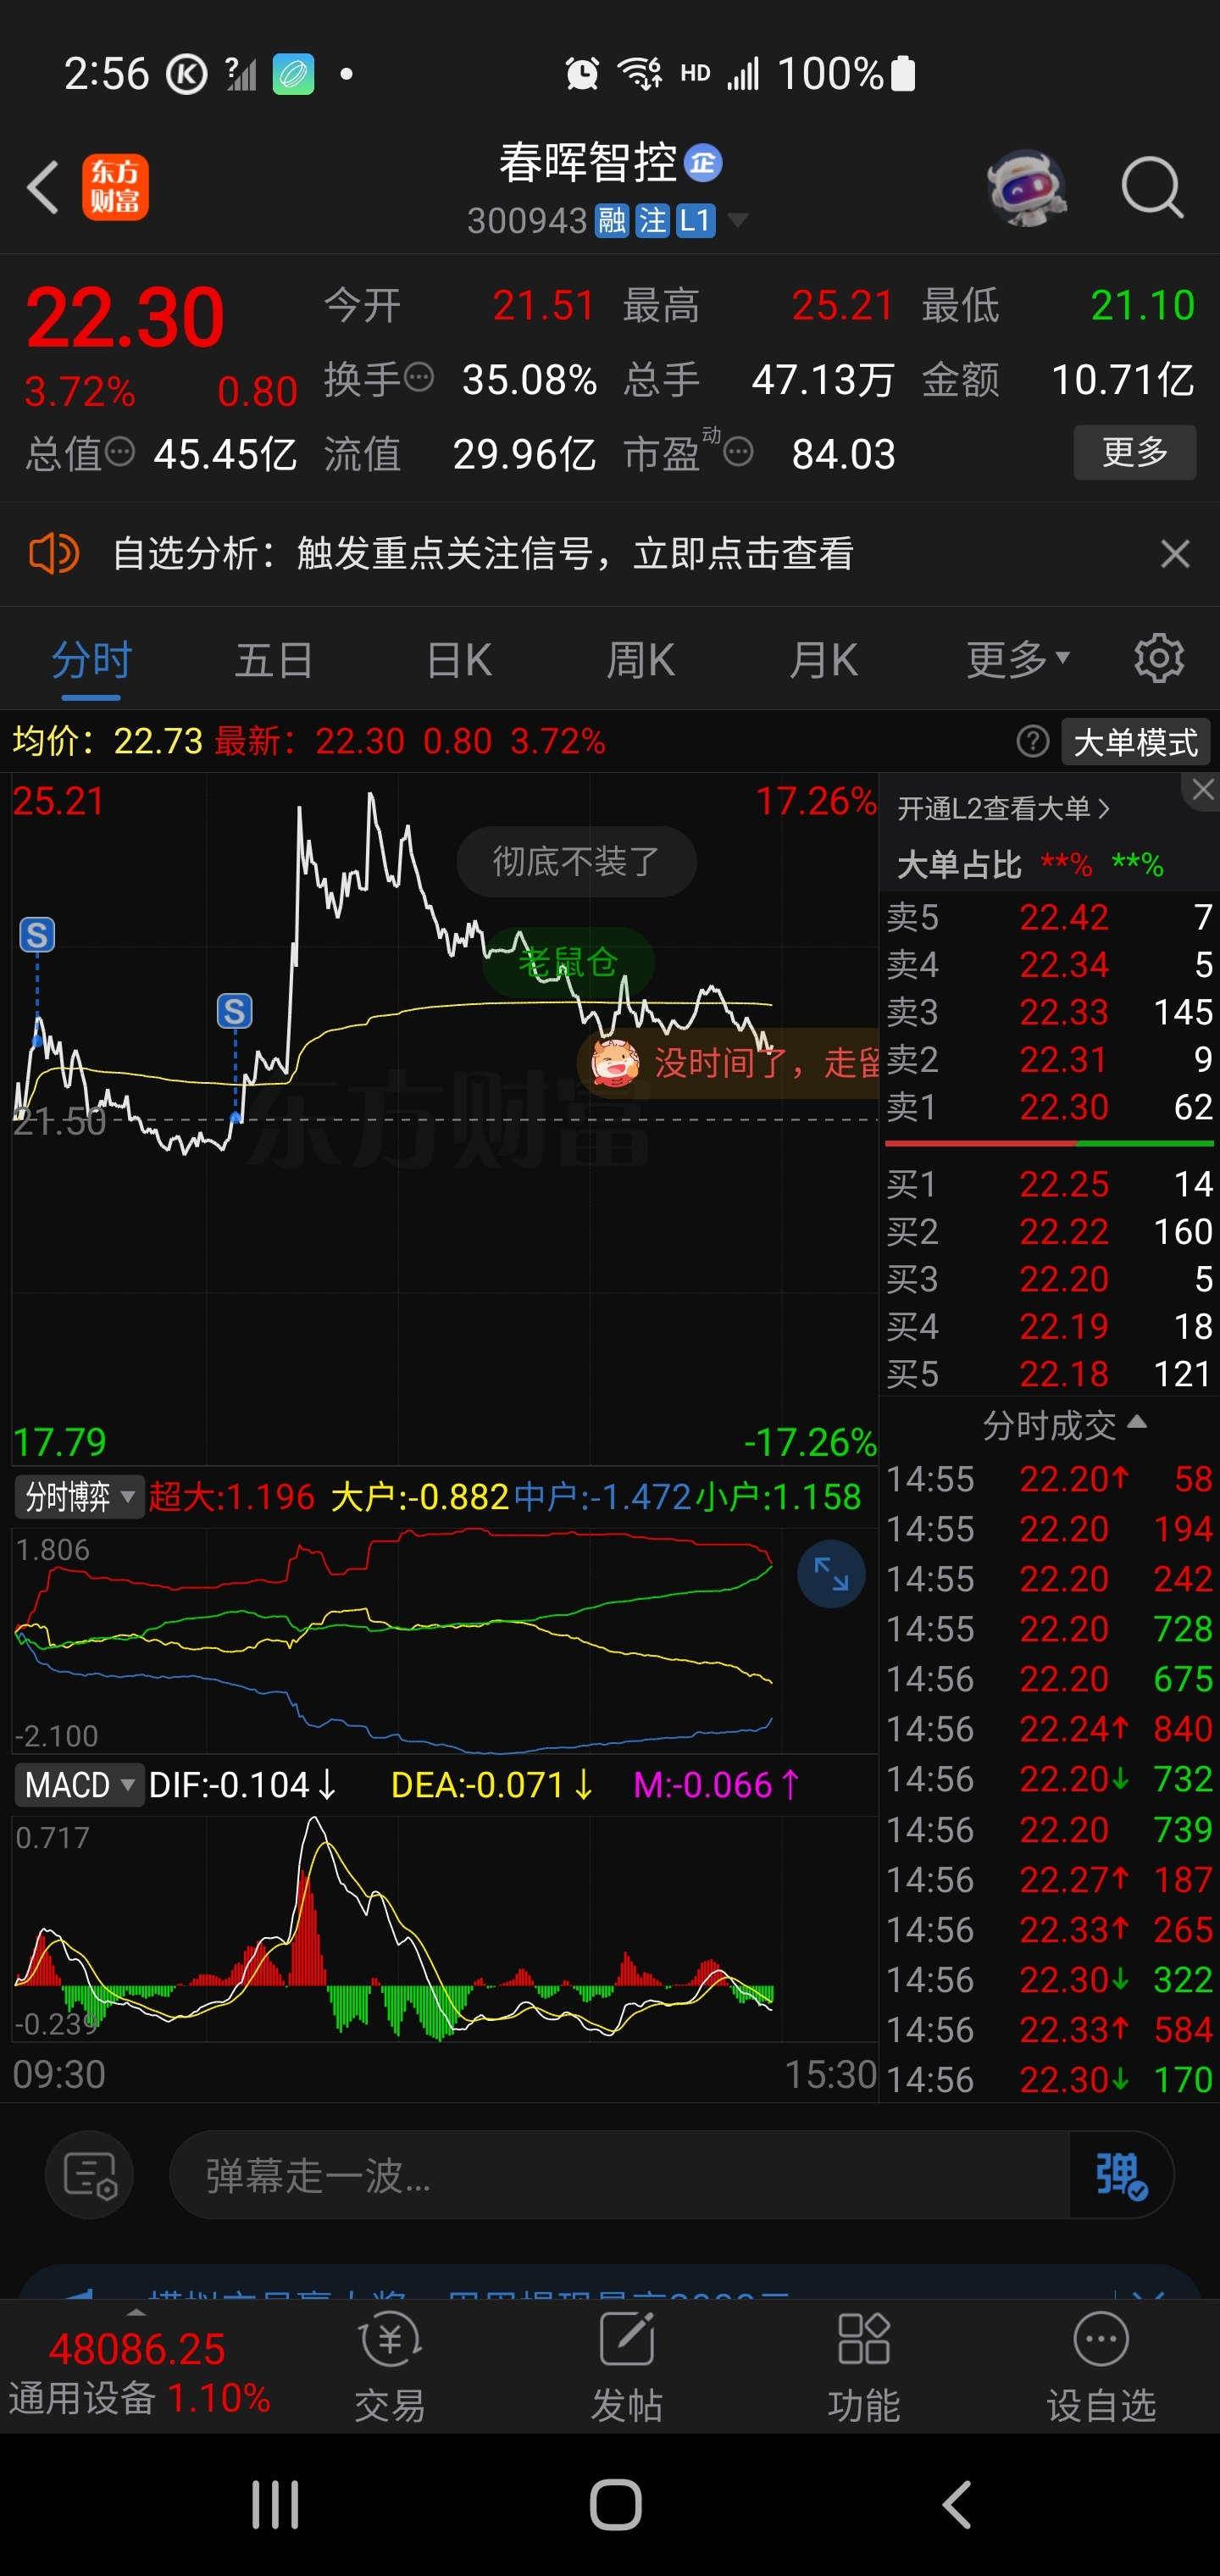
Task: Toggle the 弹 bullet comments switch
Action: click(x=1120, y=2174)
